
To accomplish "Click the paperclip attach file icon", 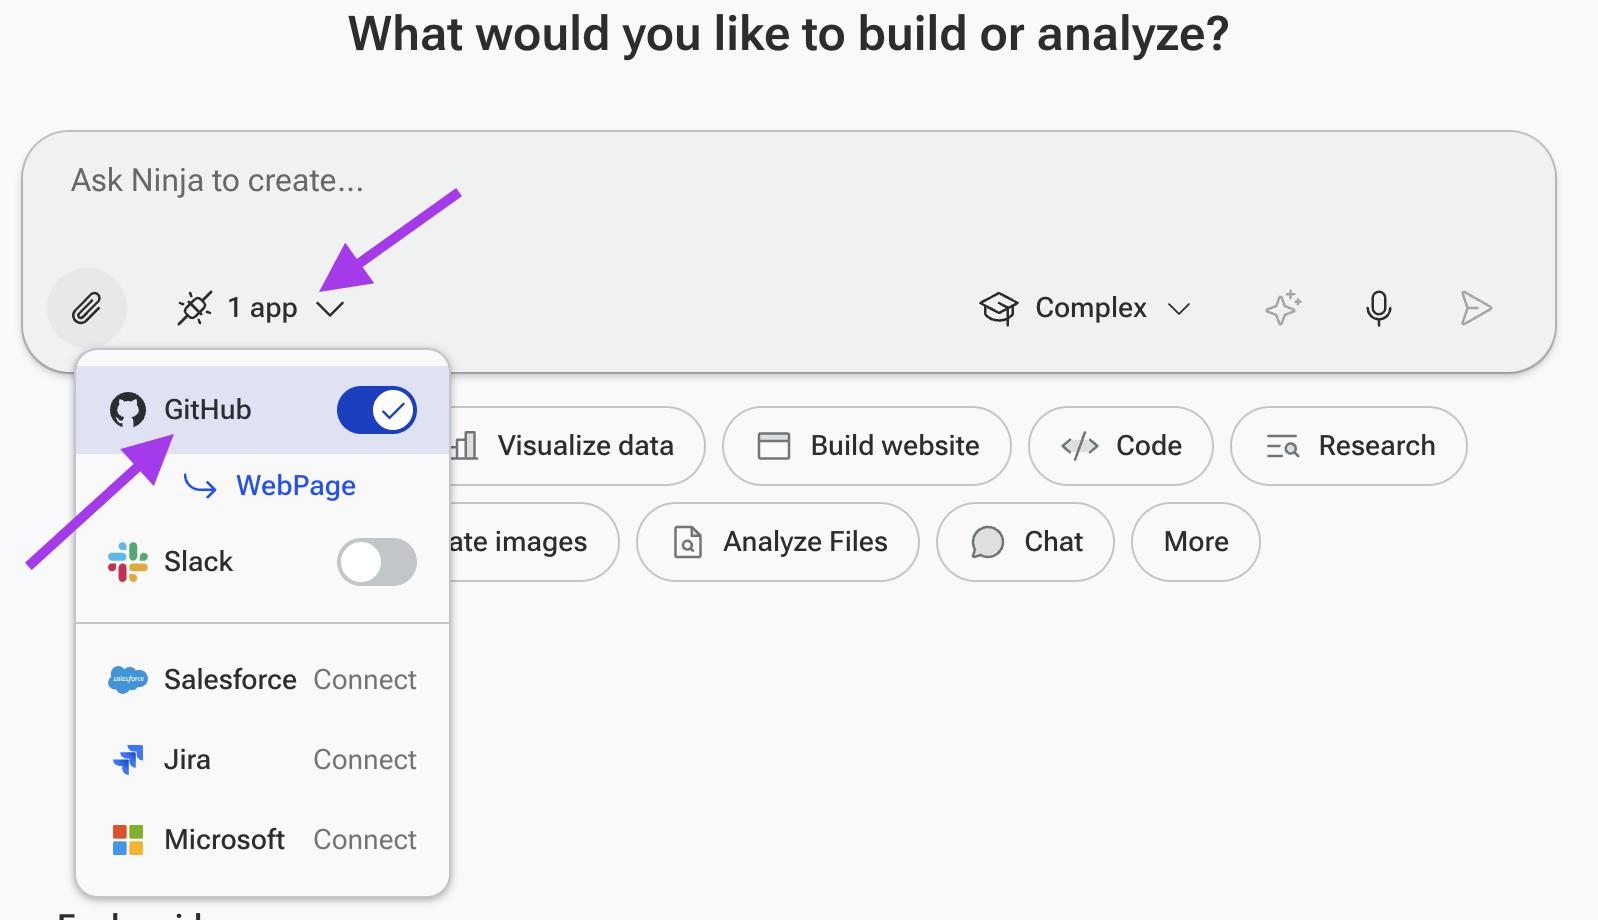I will pyautogui.click(x=87, y=308).
